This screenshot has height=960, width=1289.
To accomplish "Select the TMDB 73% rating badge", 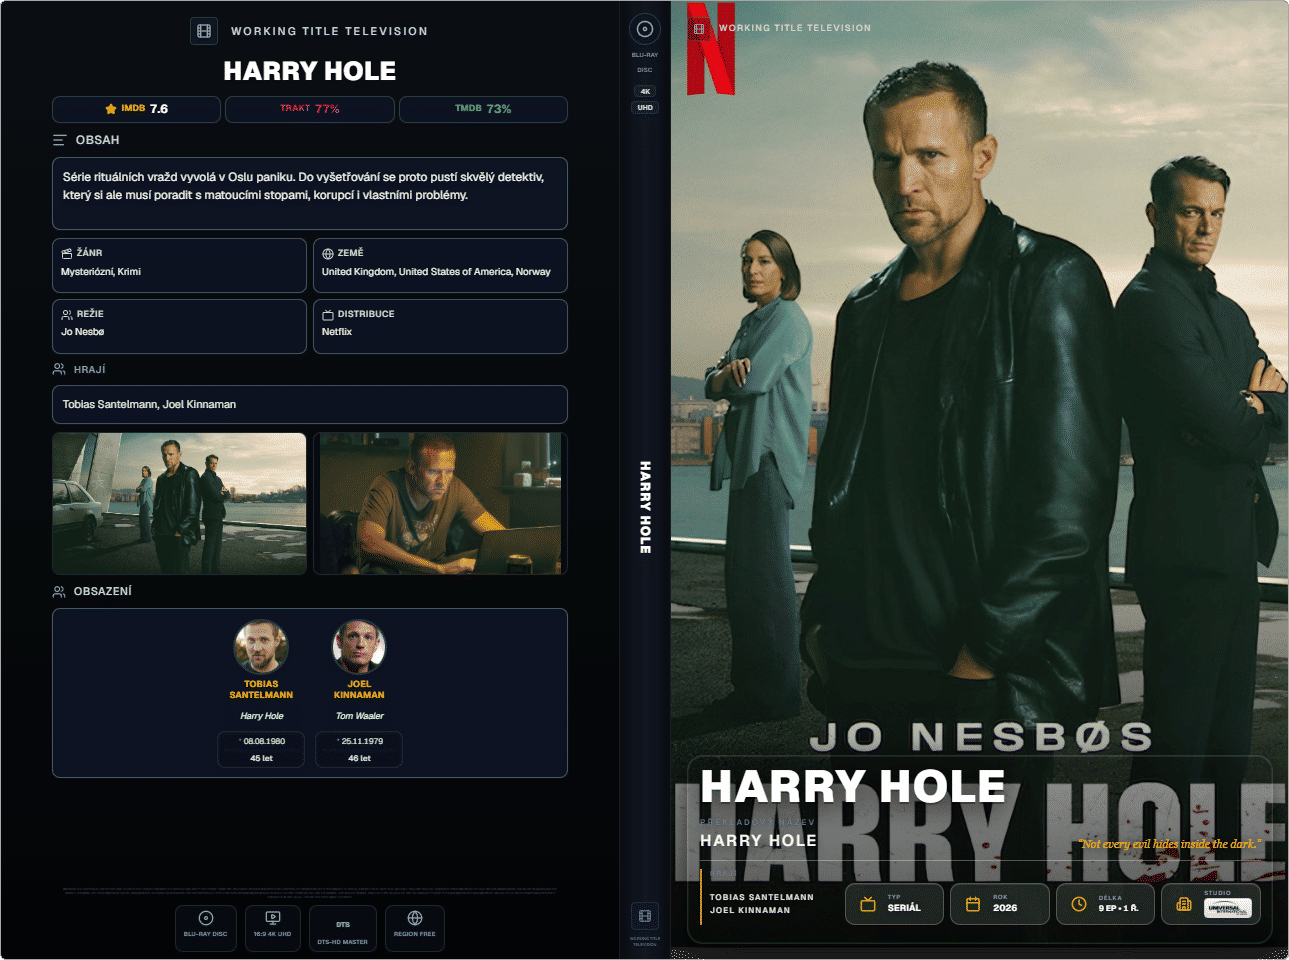I will 483,109.
